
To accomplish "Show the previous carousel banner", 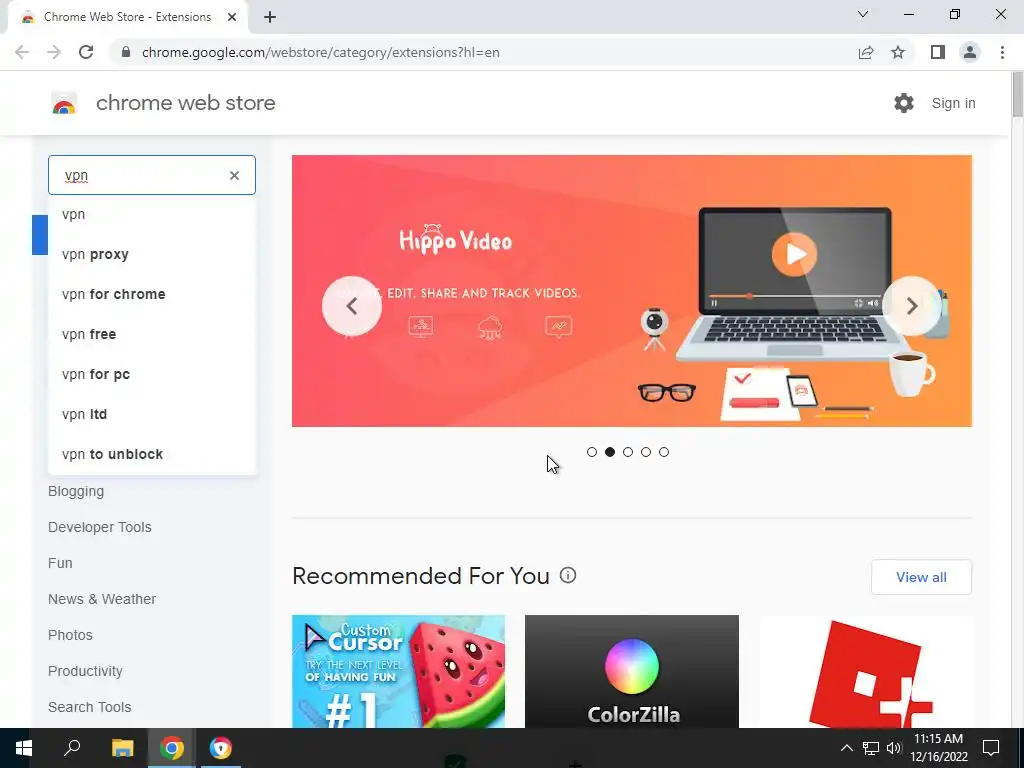I will (351, 306).
